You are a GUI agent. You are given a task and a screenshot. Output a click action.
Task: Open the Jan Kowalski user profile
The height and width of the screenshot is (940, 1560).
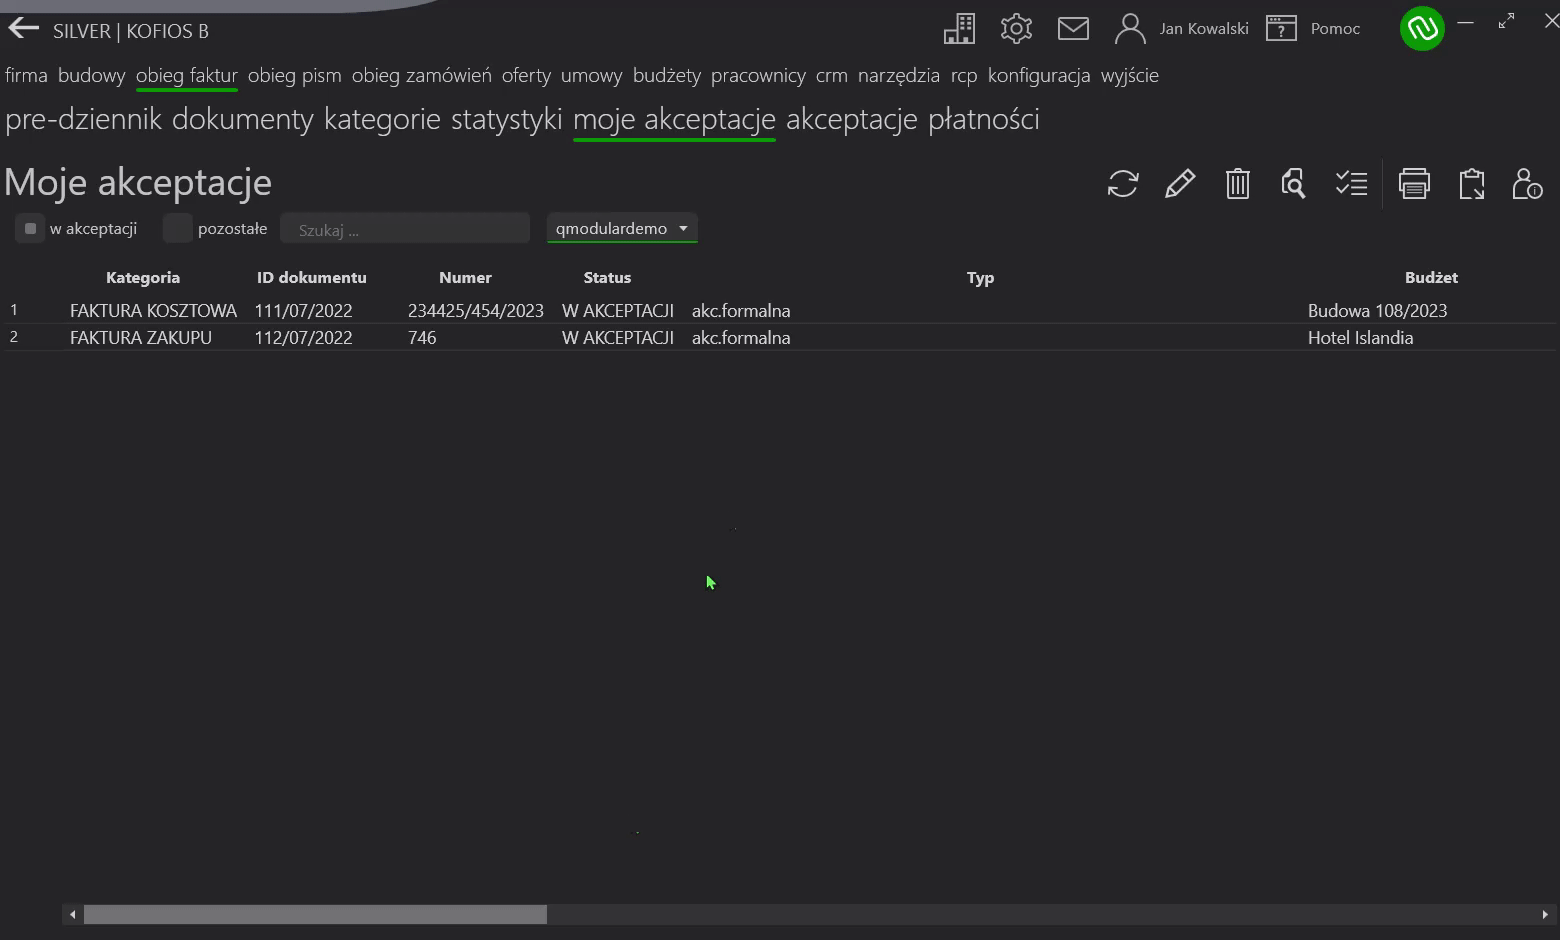[x=1130, y=29]
